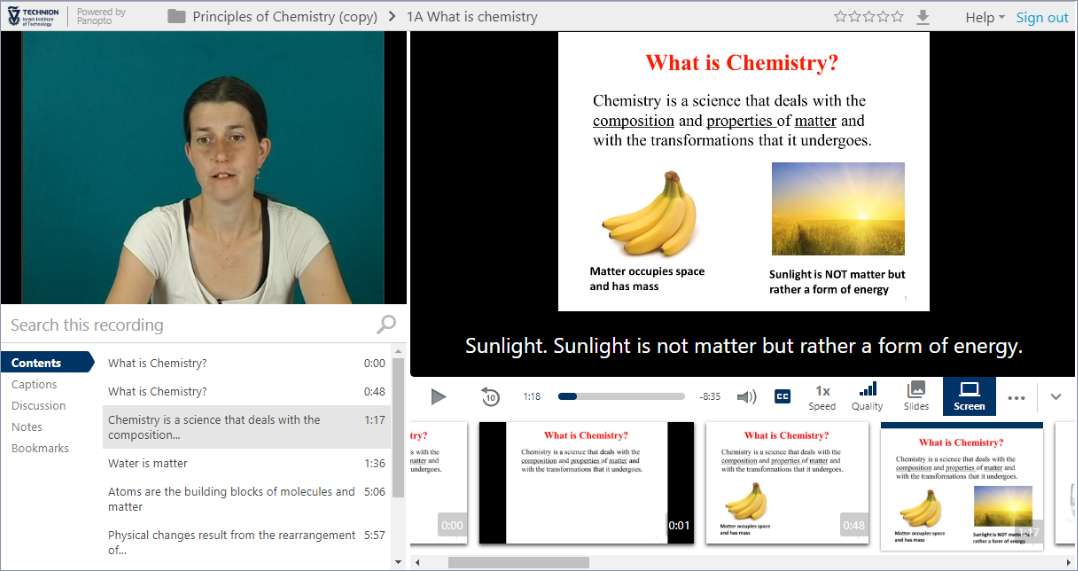
Task: Select the partially visible 0:00 thumbnail
Action: tap(439, 482)
